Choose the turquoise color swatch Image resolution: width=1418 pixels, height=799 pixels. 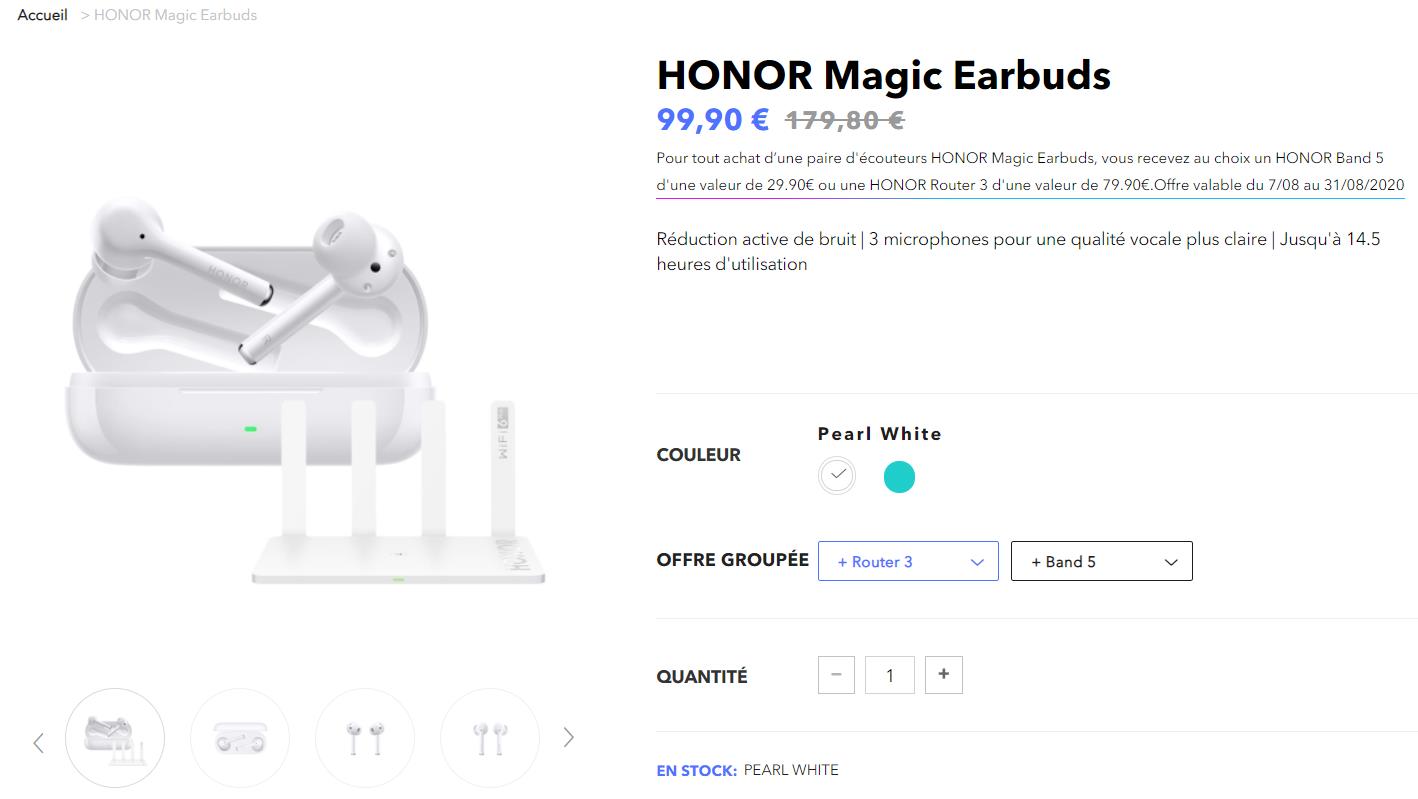click(x=899, y=477)
